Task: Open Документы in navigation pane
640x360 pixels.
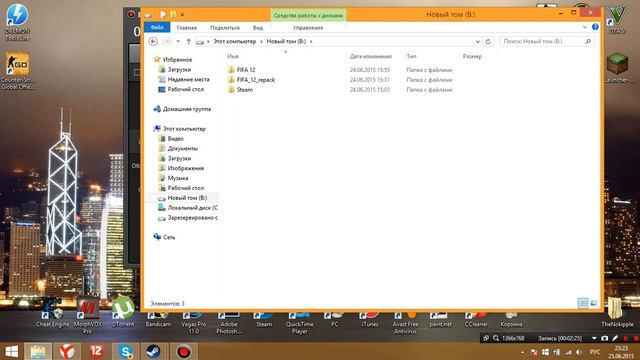Action: [x=182, y=148]
